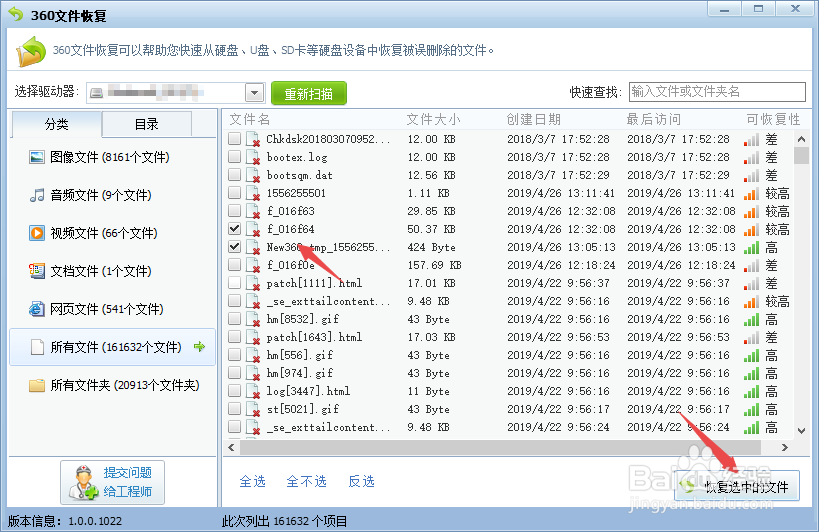Click the quick search input field

coord(717,92)
